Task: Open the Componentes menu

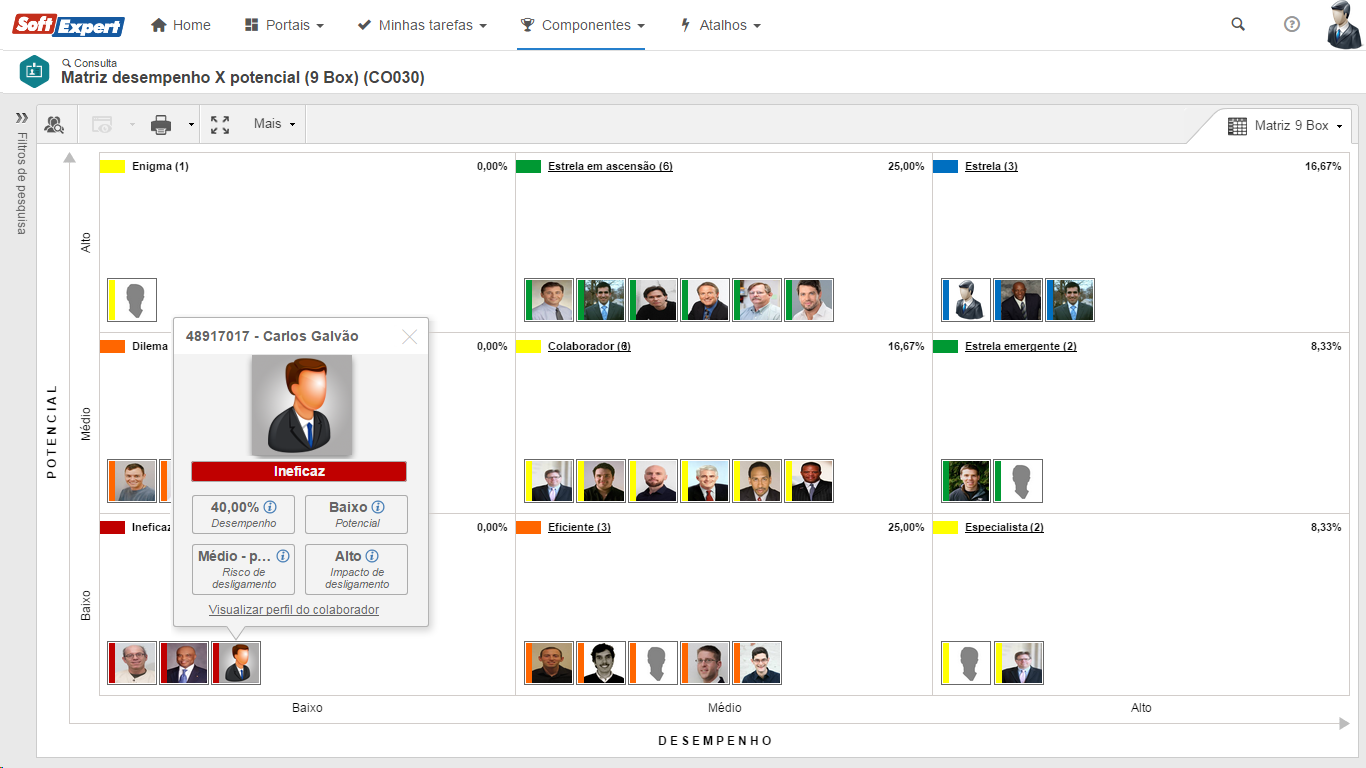Action: click(x=582, y=25)
